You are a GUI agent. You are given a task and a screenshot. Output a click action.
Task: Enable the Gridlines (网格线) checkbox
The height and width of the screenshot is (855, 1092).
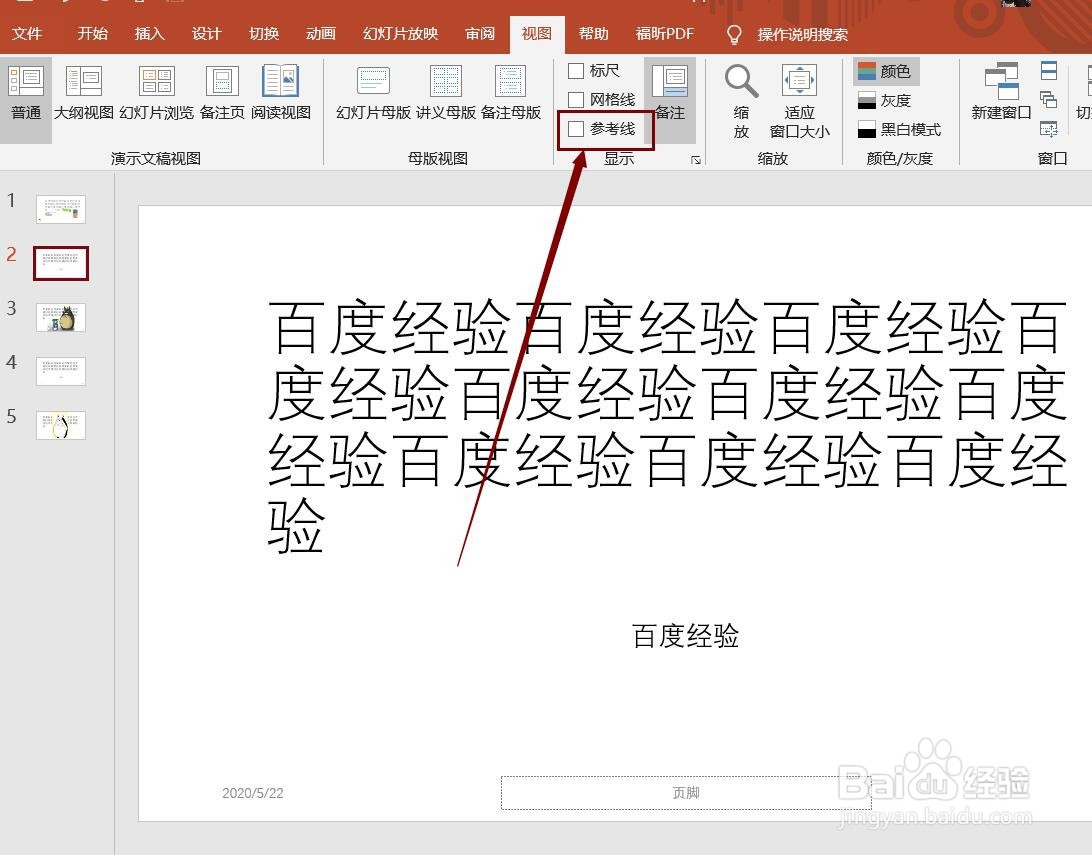point(576,100)
